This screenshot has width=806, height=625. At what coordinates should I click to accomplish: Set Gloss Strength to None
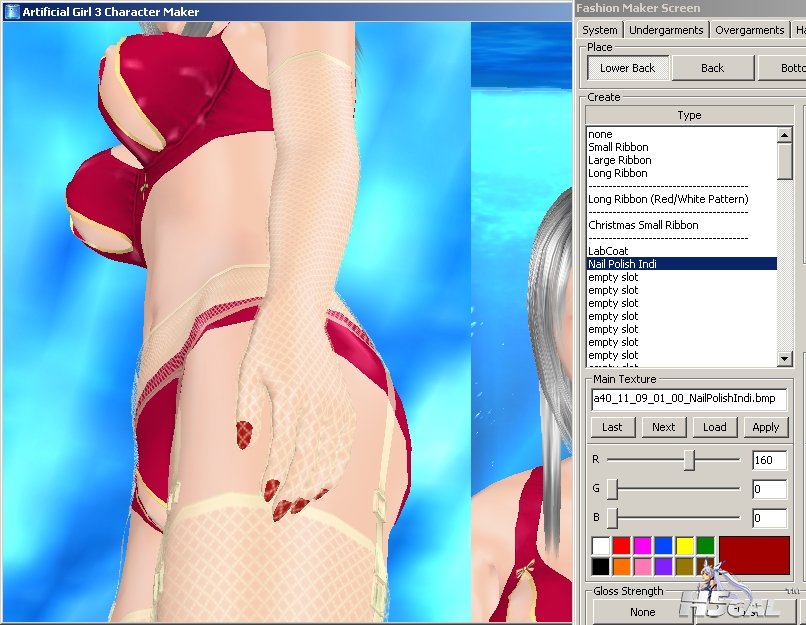643,612
